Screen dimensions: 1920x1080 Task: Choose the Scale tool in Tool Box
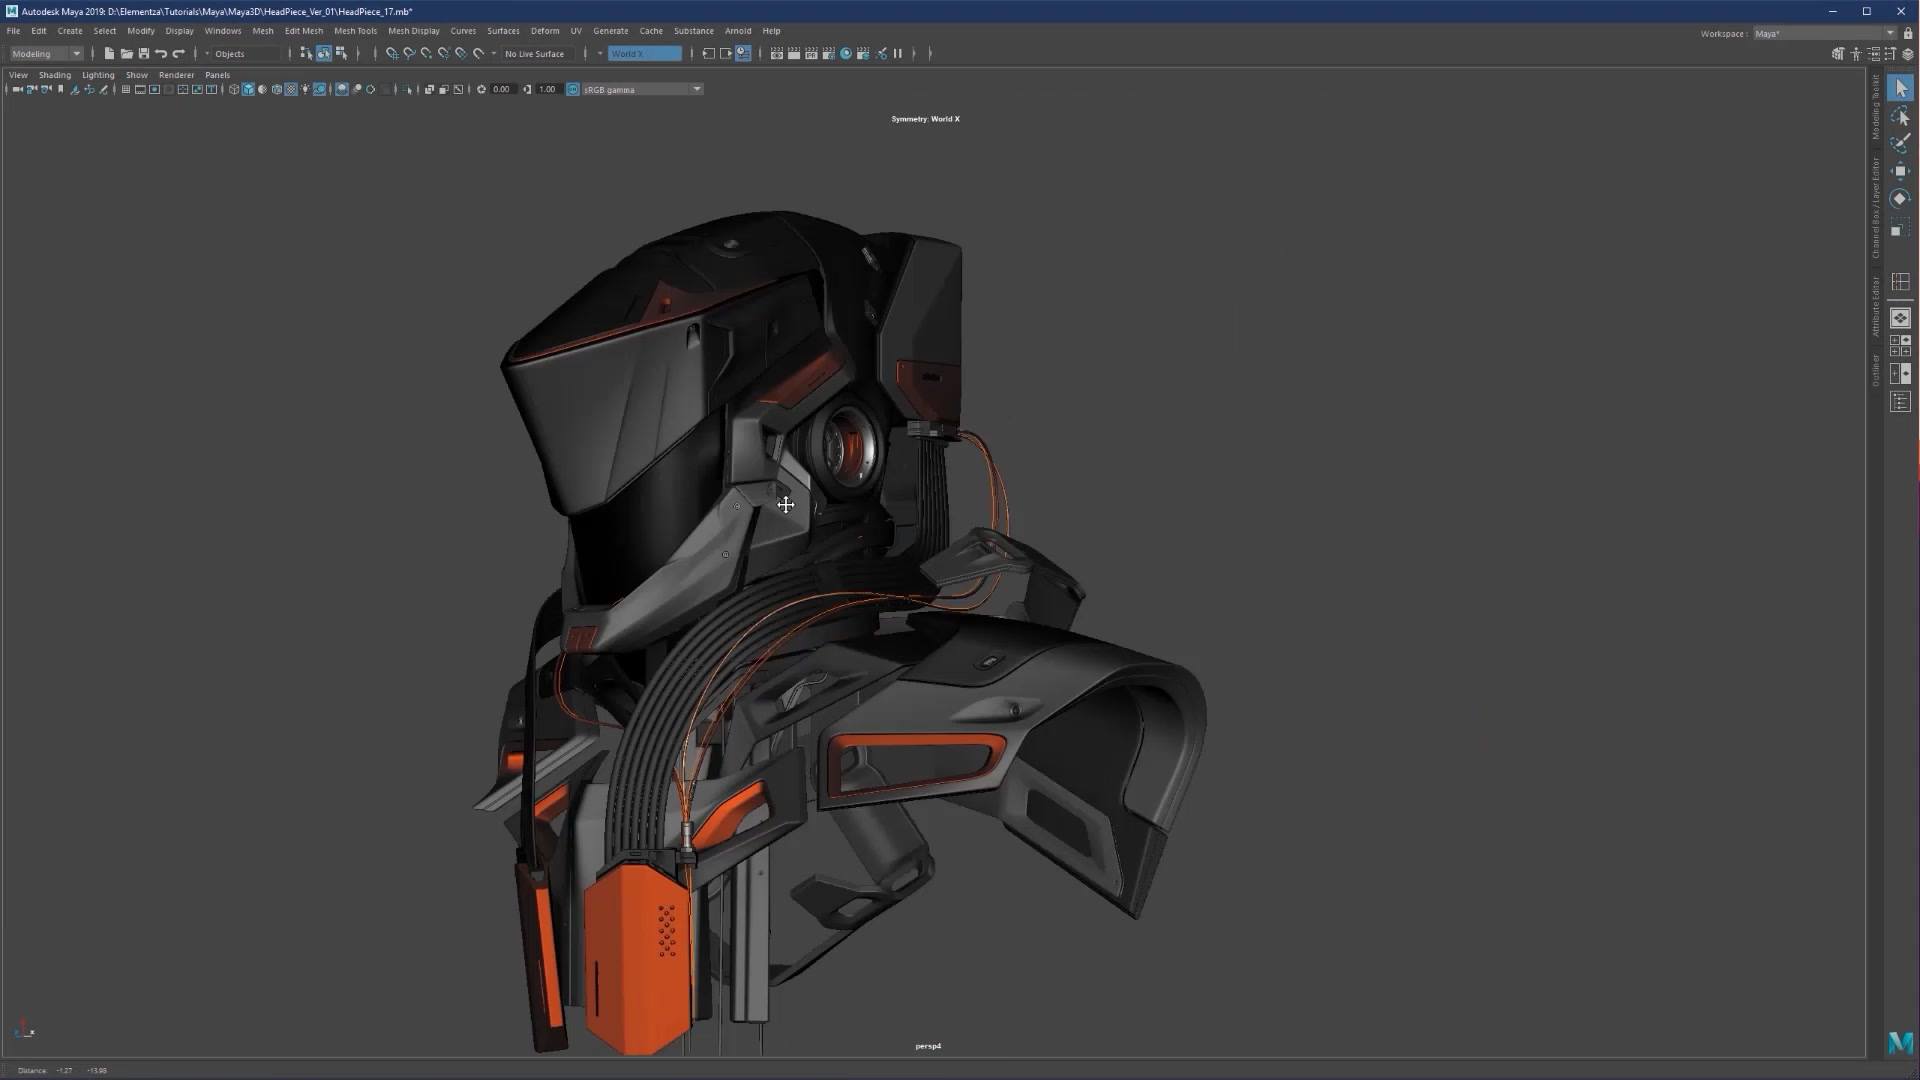pyautogui.click(x=1901, y=227)
